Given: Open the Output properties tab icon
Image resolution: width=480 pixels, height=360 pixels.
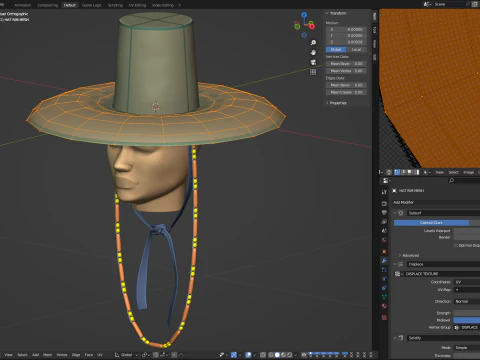Looking at the screenshot, I should click(384, 212).
